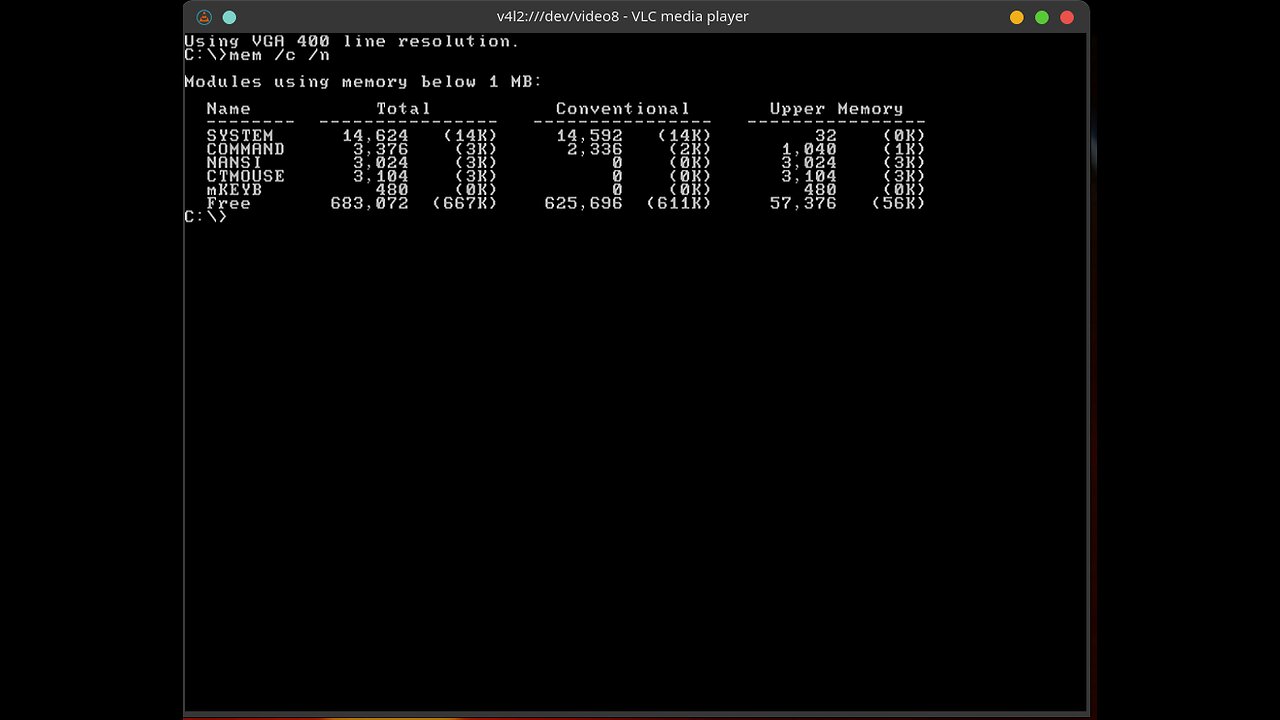Close the VLC window with red button
Screen dimensions: 1280x720
pyautogui.click(x=1067, y=17)
